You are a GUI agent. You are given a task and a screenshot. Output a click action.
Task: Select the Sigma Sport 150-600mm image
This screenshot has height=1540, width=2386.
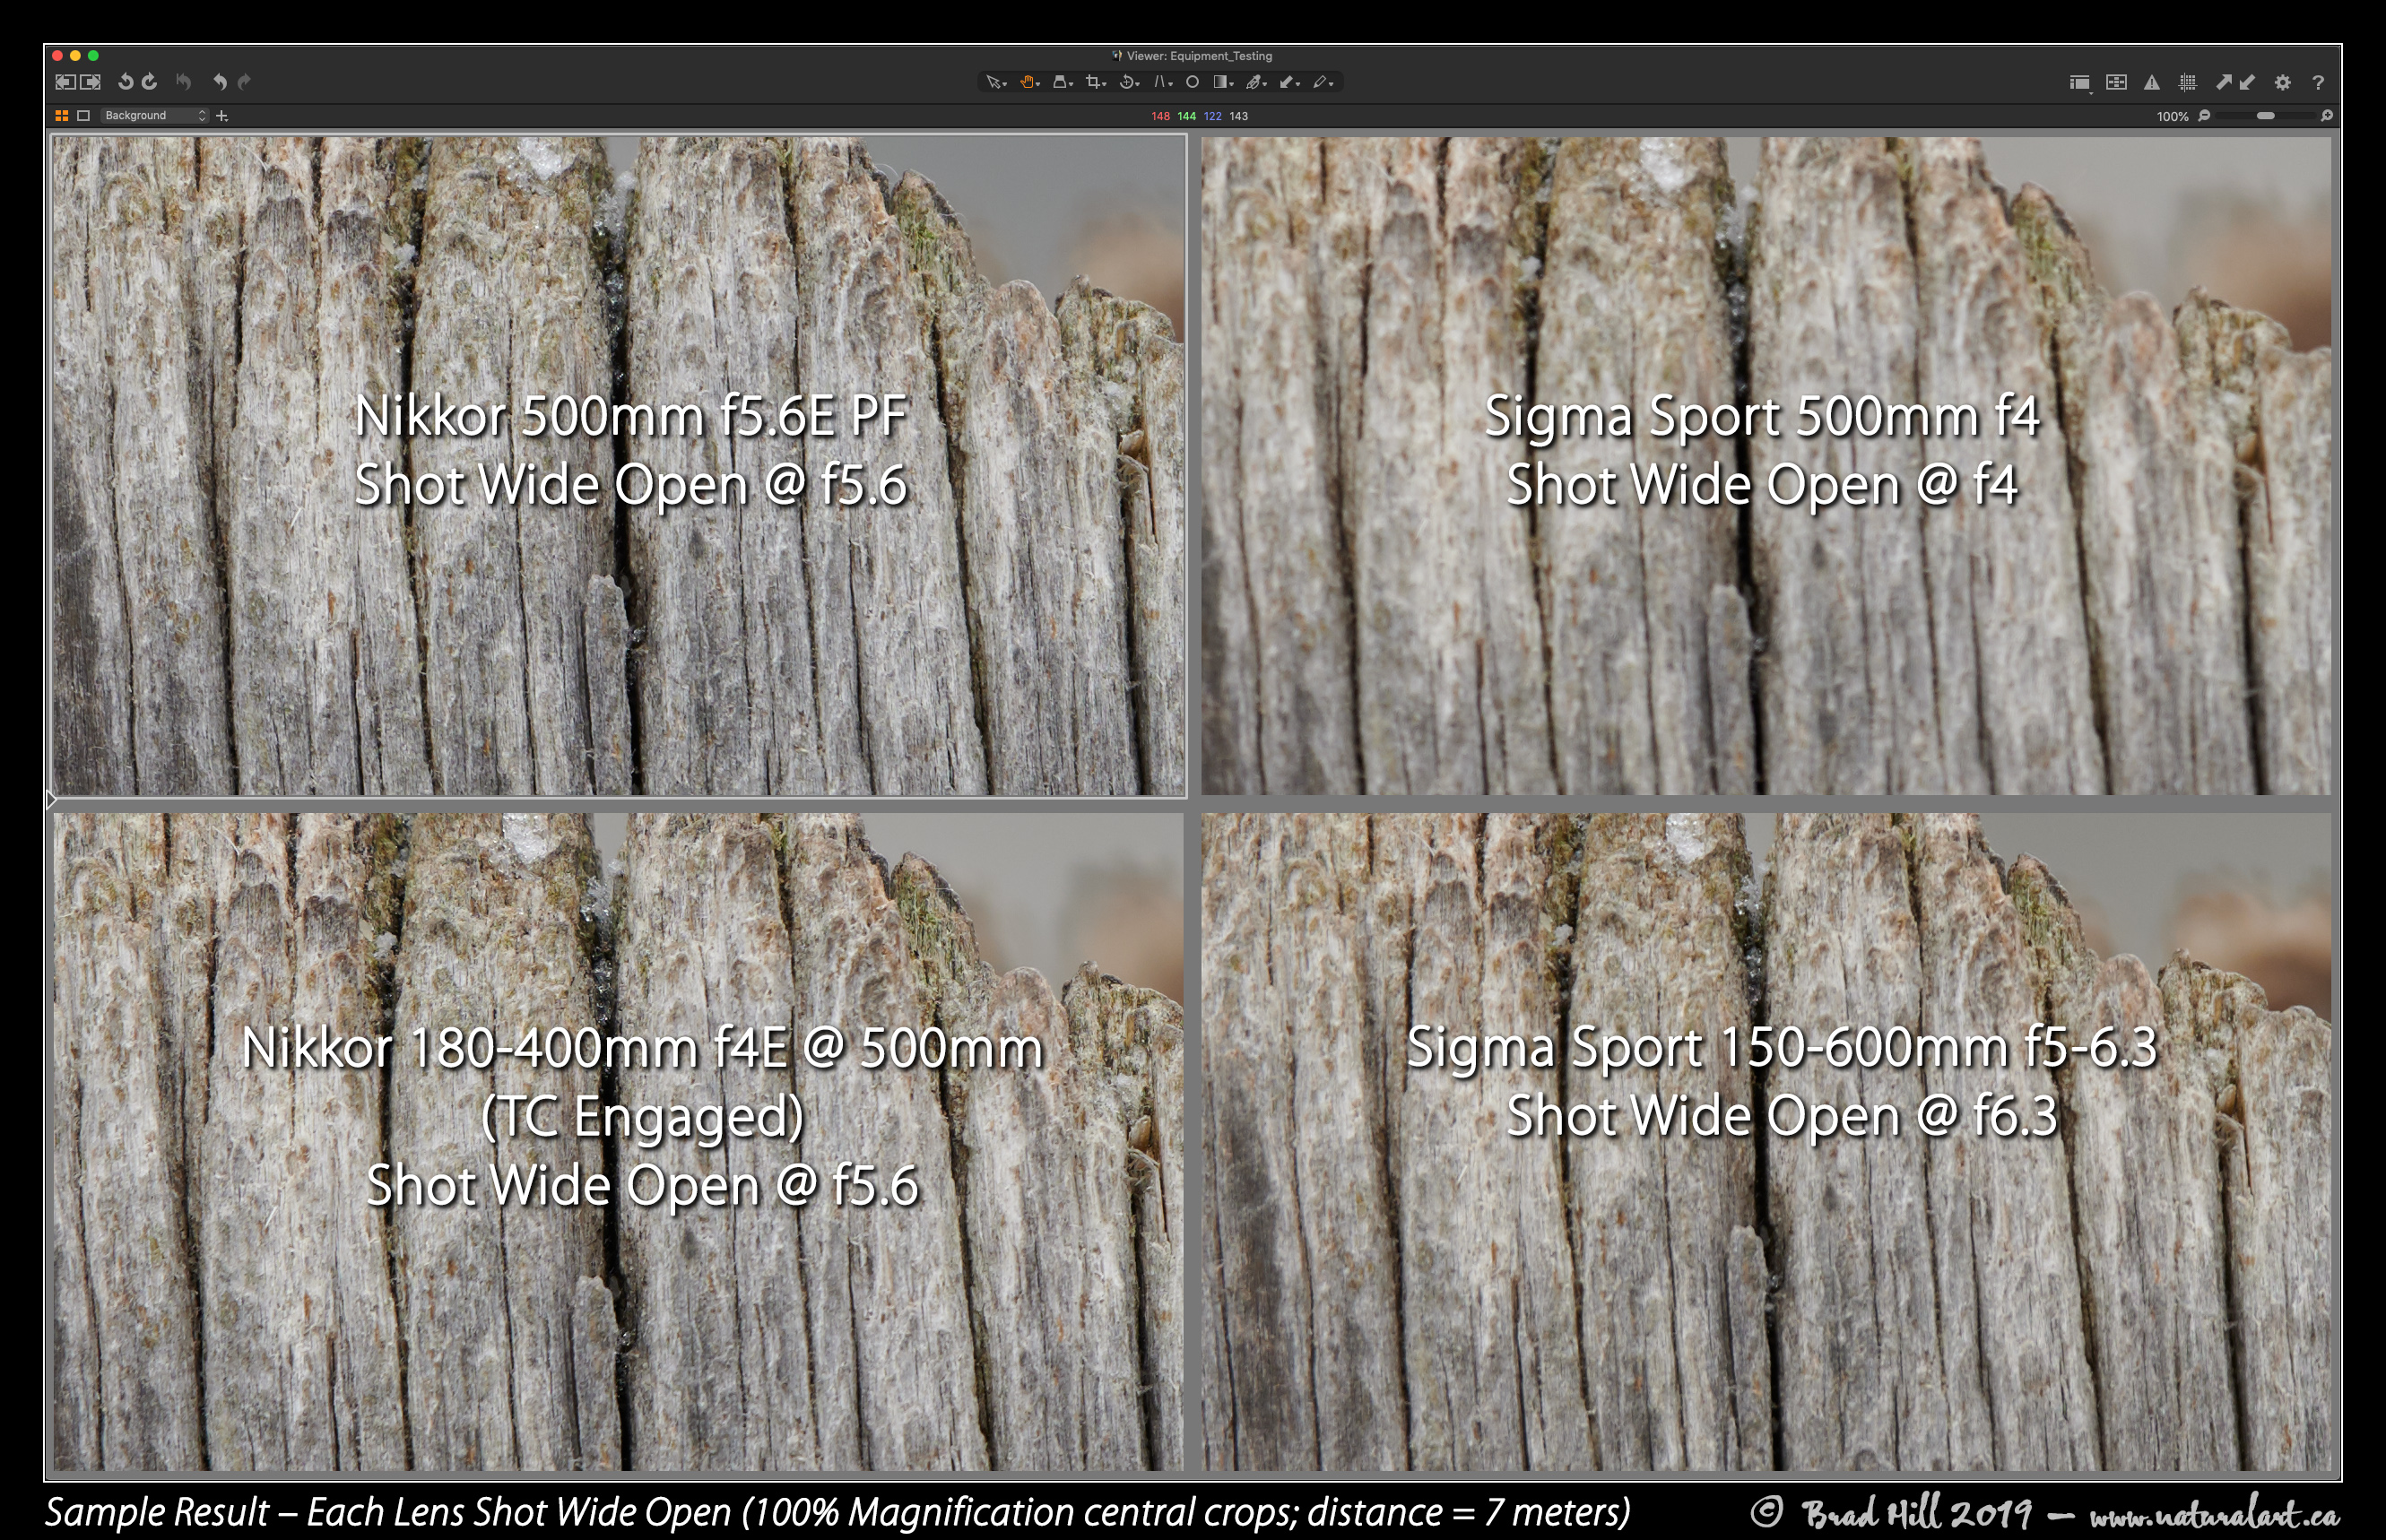1766,1141
